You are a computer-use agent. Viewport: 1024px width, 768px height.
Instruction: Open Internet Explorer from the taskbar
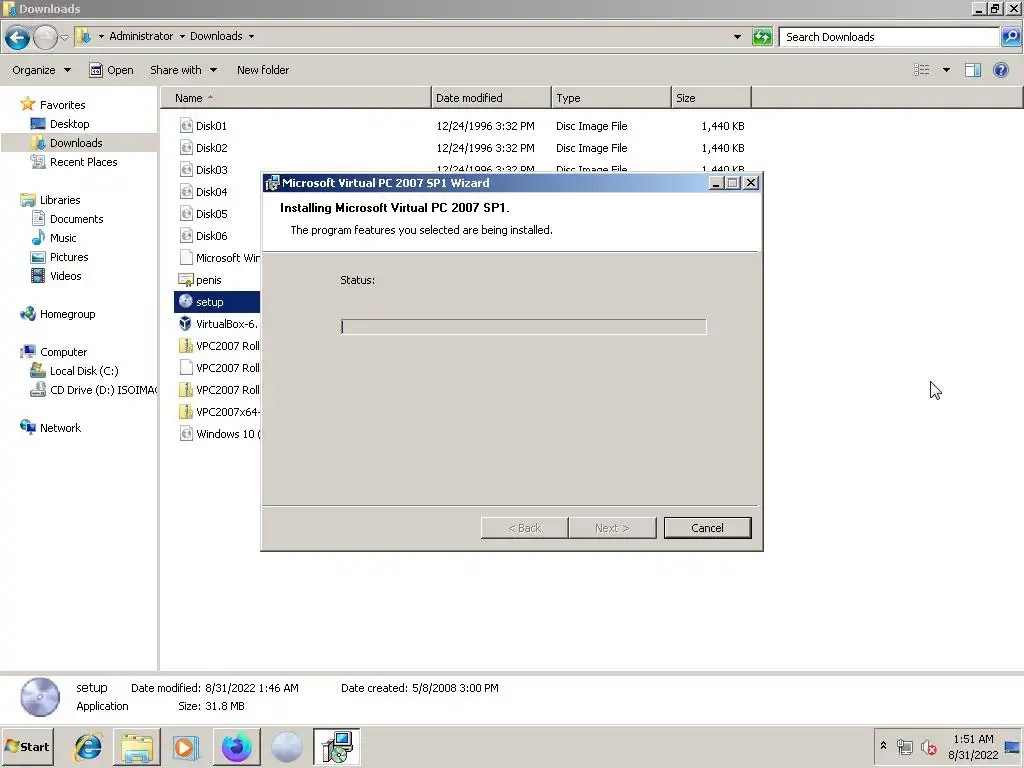(88, 747)
